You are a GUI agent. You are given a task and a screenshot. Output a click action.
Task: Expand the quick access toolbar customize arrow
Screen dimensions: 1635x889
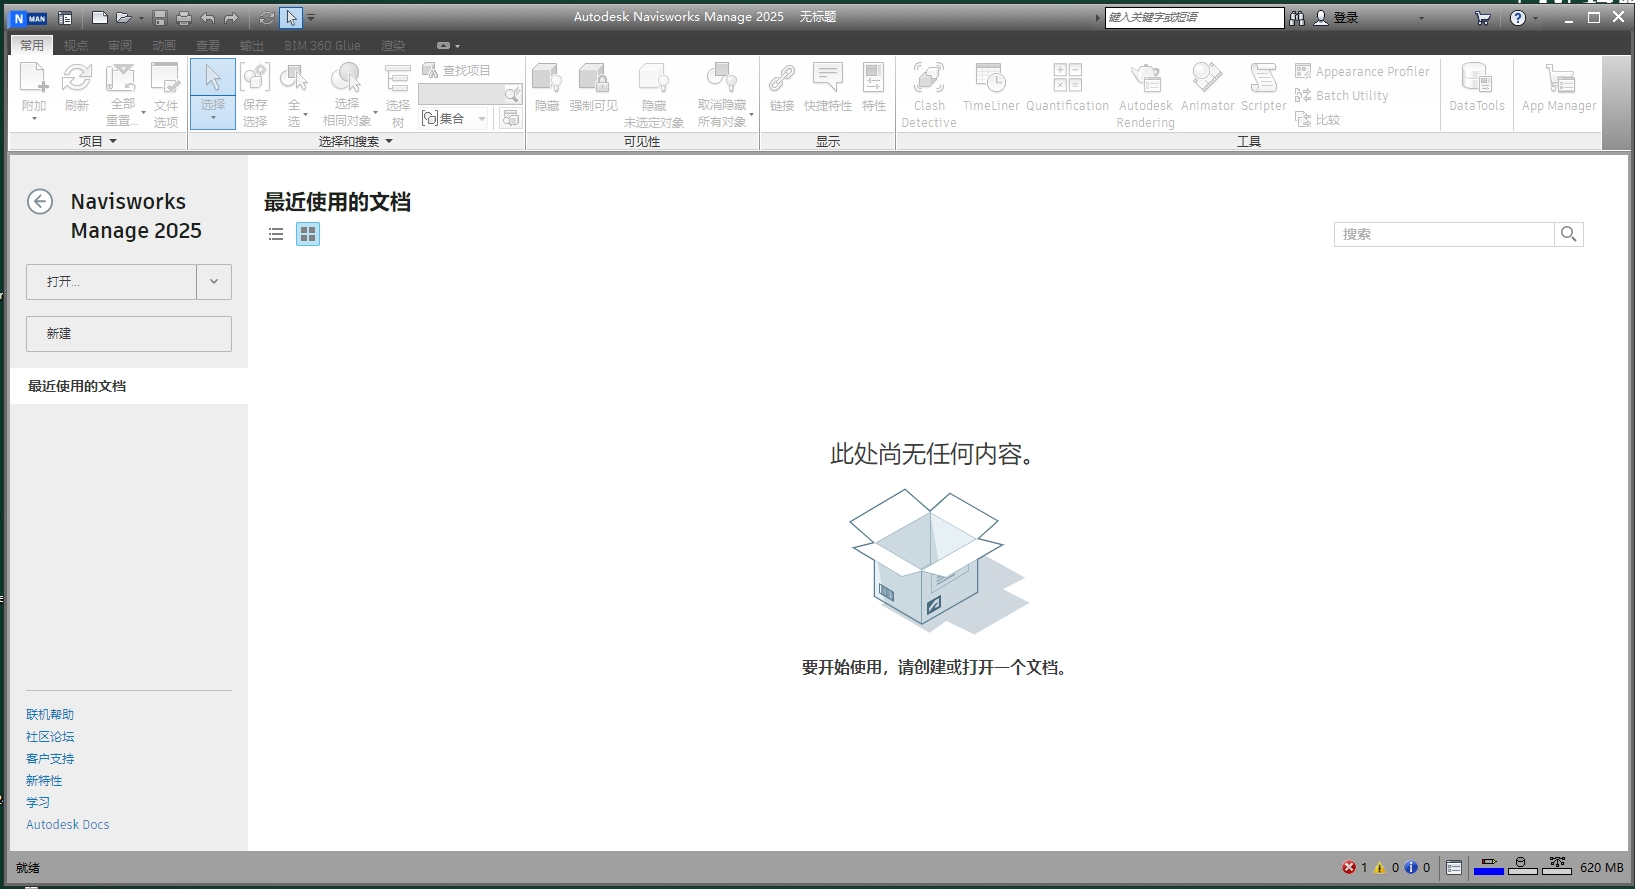pyautogui.click(x=311, y=18)
